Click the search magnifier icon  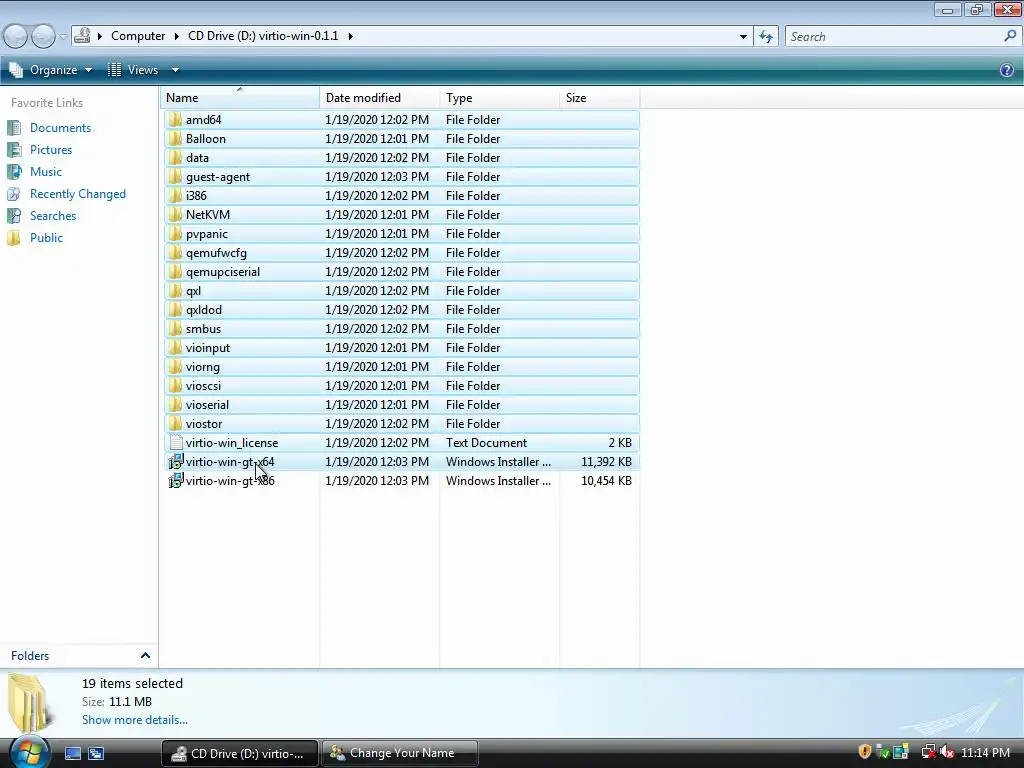tap(1010, 37)
